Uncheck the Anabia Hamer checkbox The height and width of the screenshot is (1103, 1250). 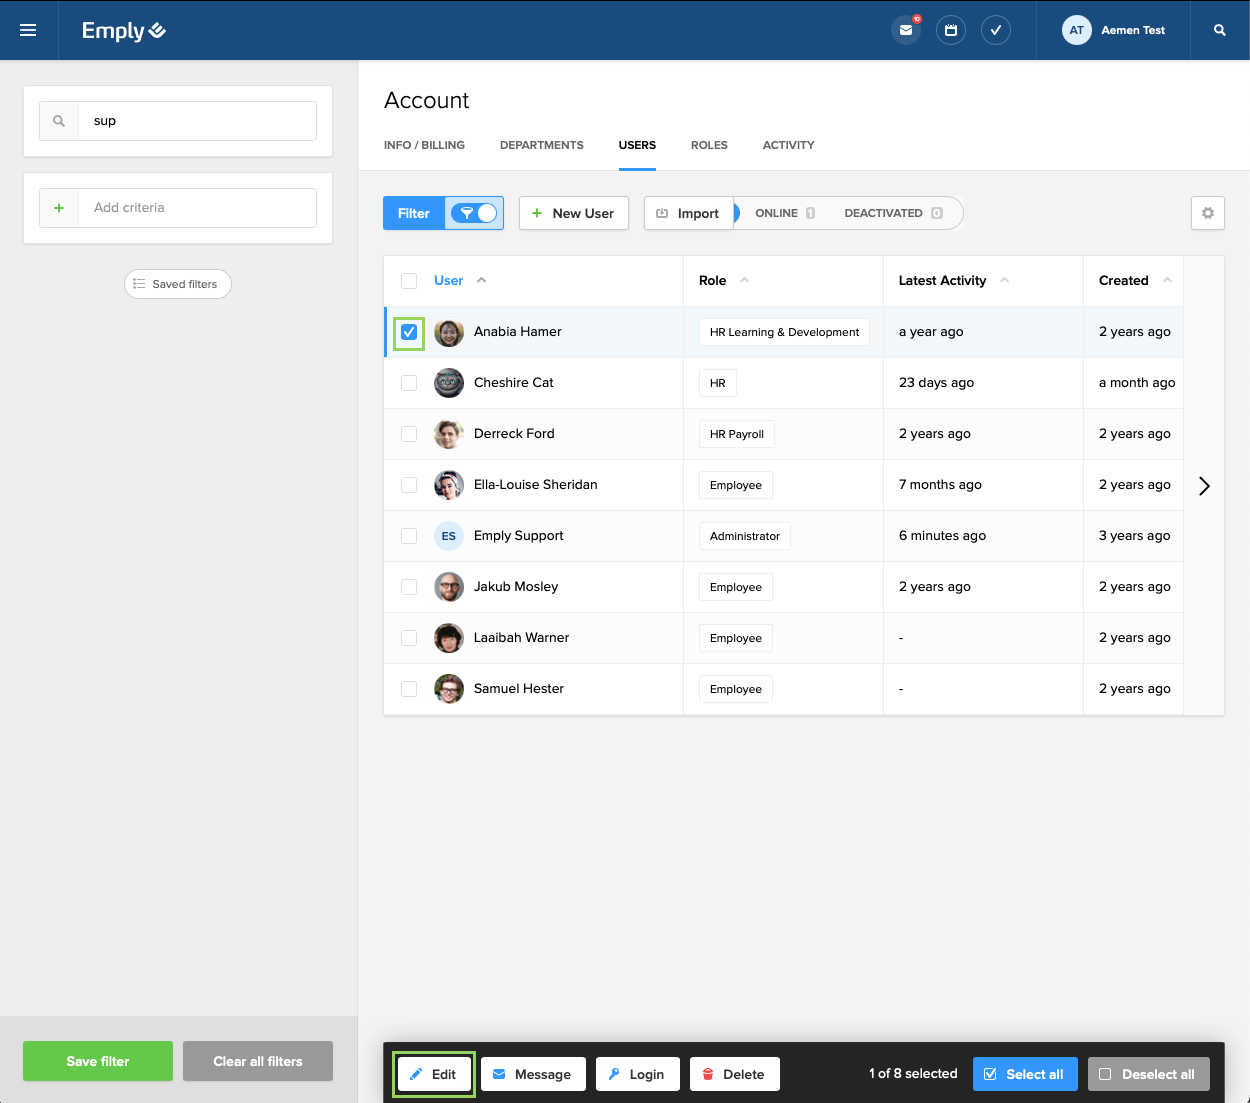pyautogui.click(x=409, y=332)
